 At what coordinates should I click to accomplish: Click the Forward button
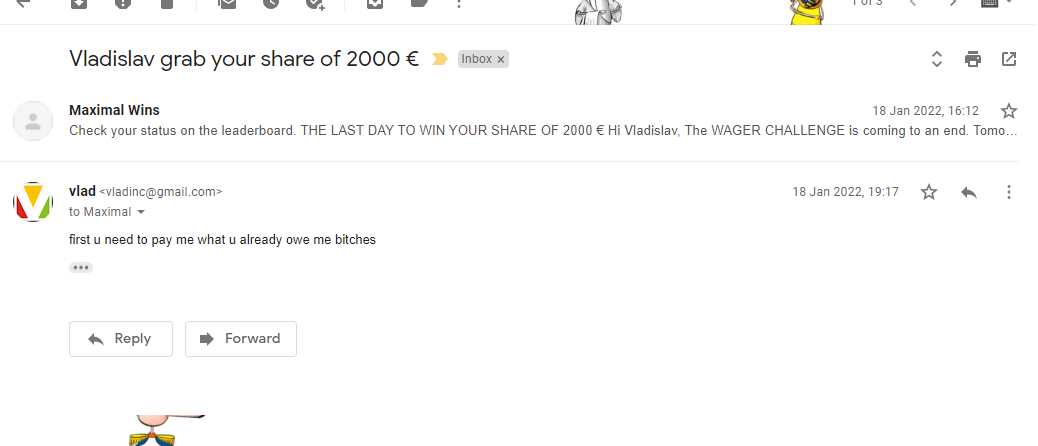241,339
